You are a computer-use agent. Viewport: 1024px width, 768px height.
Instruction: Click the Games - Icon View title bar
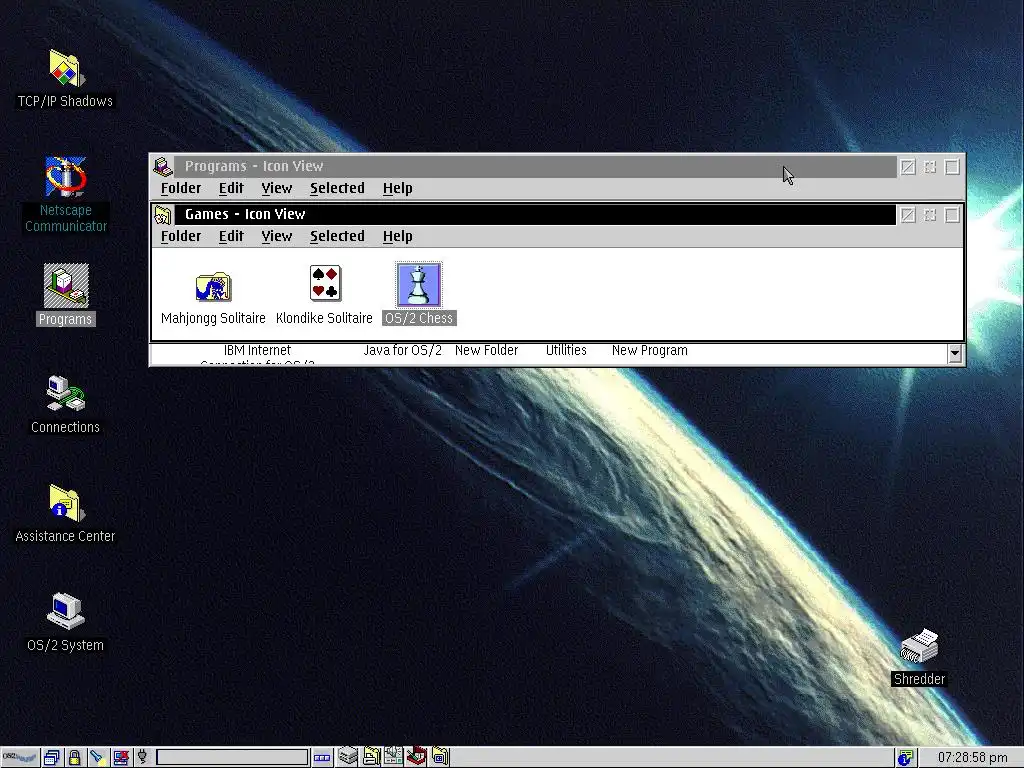(535, 214)
